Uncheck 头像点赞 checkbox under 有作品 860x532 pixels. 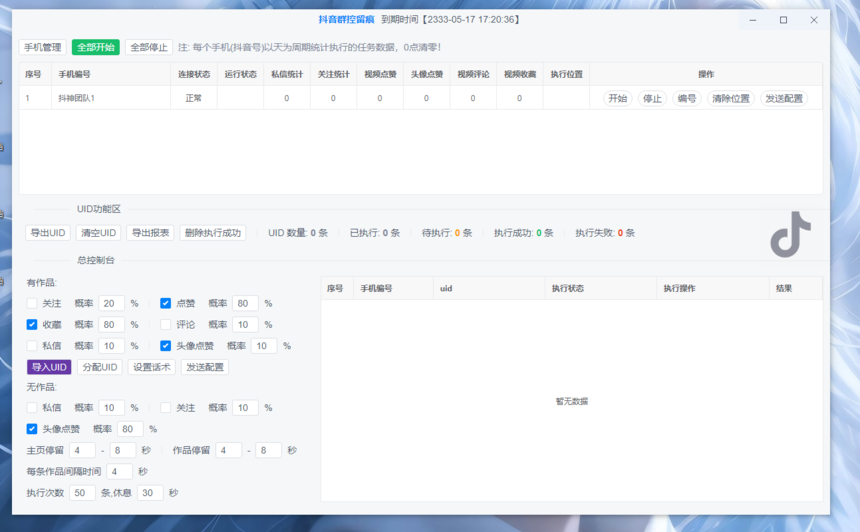[166, 346]
